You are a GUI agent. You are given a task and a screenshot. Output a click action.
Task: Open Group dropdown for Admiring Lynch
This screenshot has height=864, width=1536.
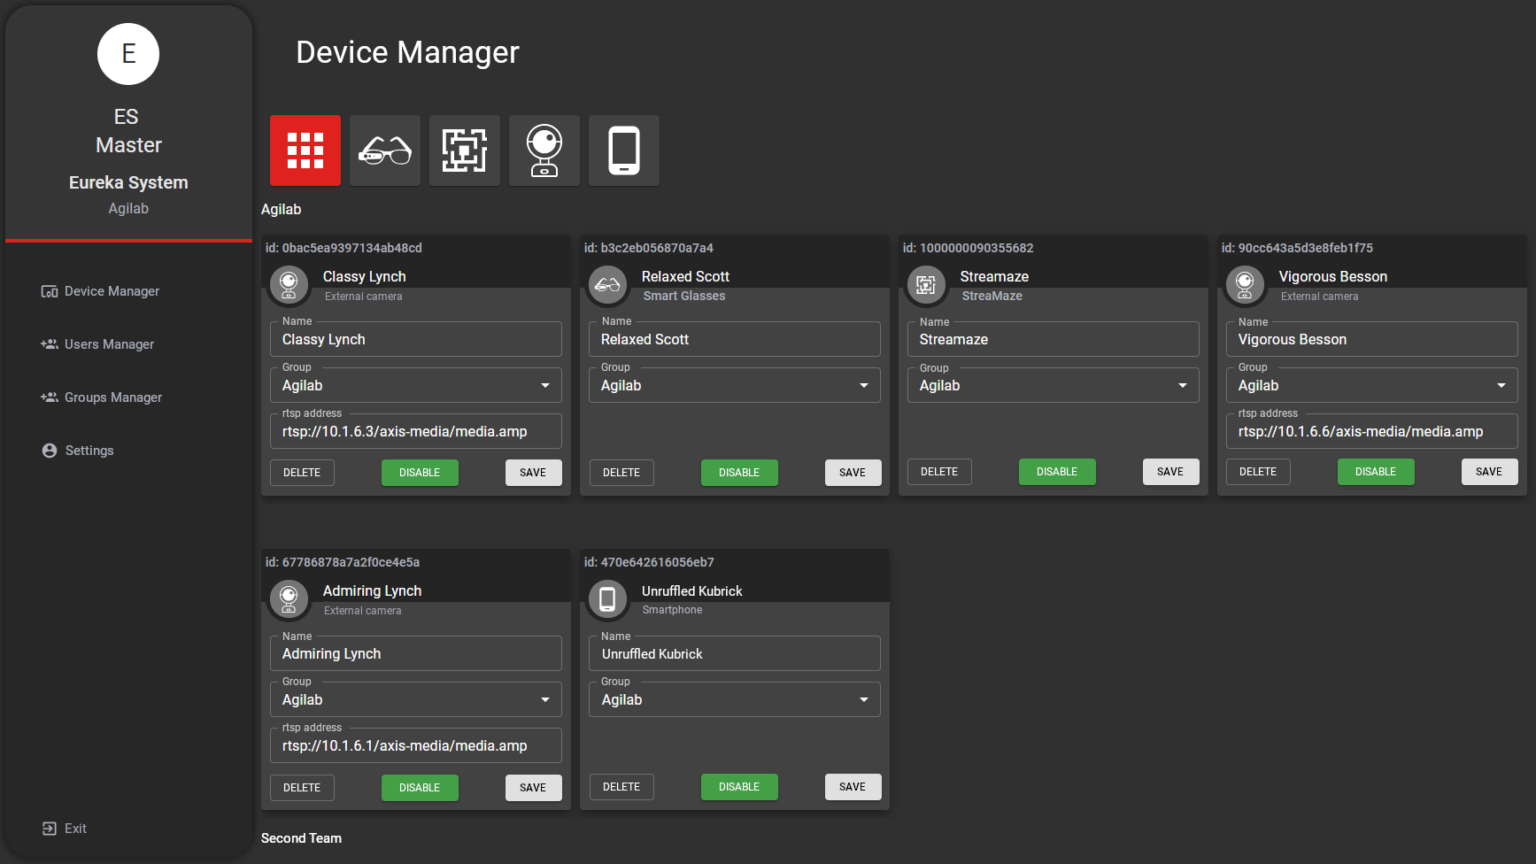tap(416, 699)
